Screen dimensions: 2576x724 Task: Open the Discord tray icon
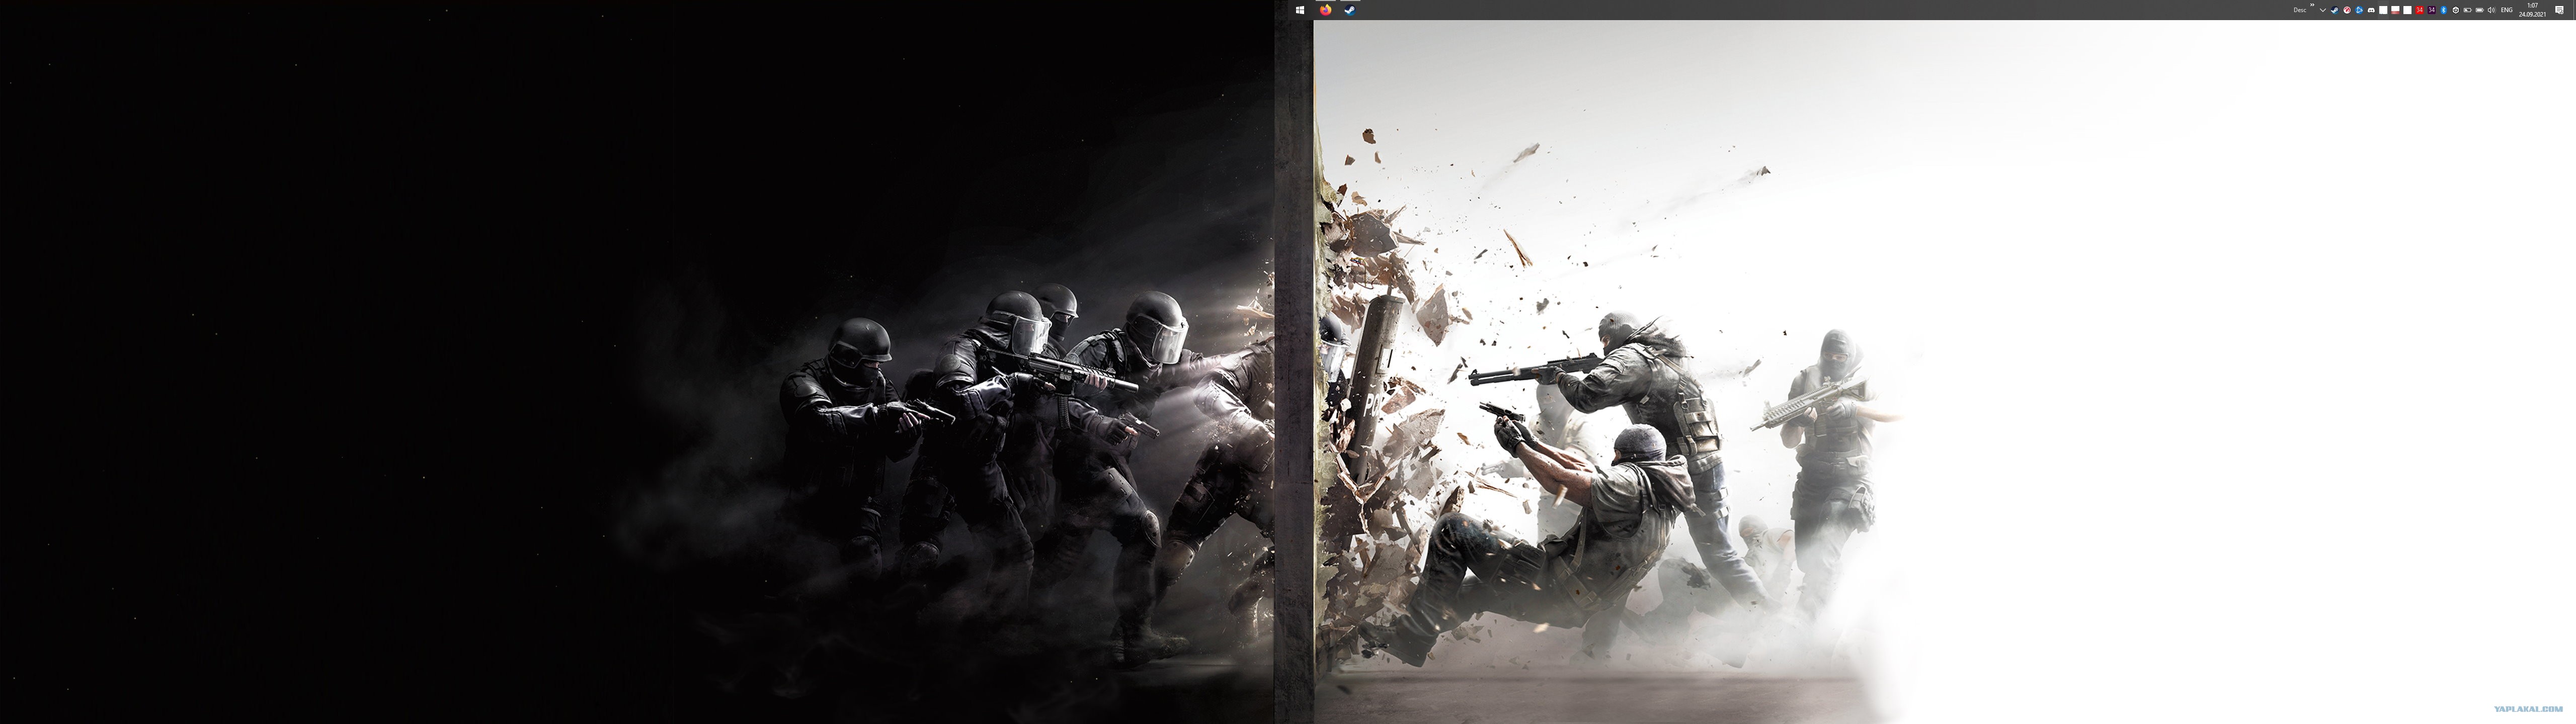(2371, 10)
